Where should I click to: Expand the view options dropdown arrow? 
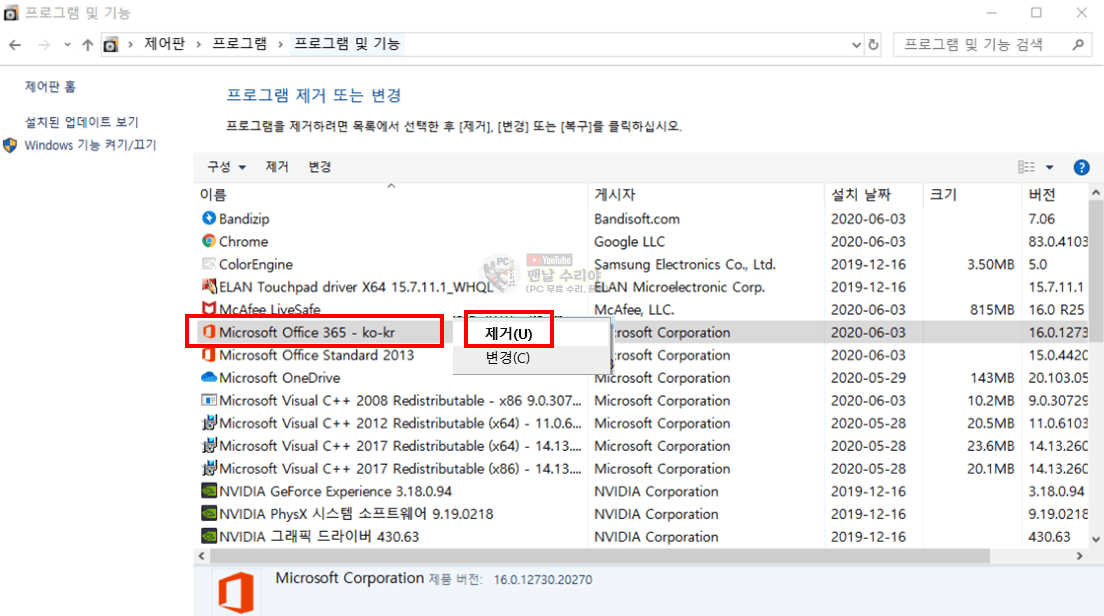click(1049, 168)
